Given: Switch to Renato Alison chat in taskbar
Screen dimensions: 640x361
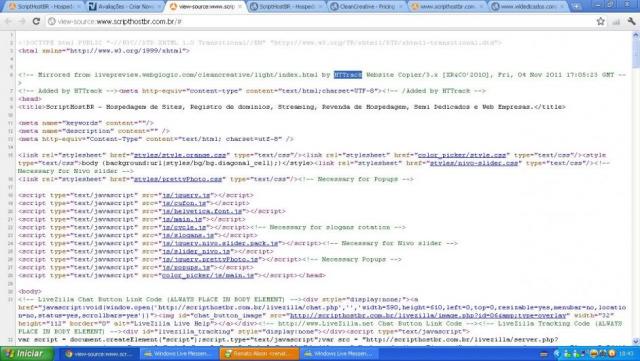Looking at the screenshot, I should (x=260, y=354).
